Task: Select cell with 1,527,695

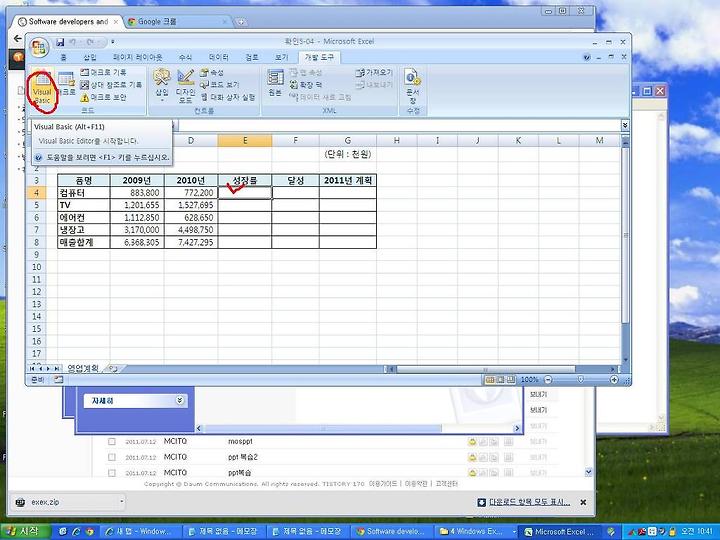Action: click(x=191, y=205)
